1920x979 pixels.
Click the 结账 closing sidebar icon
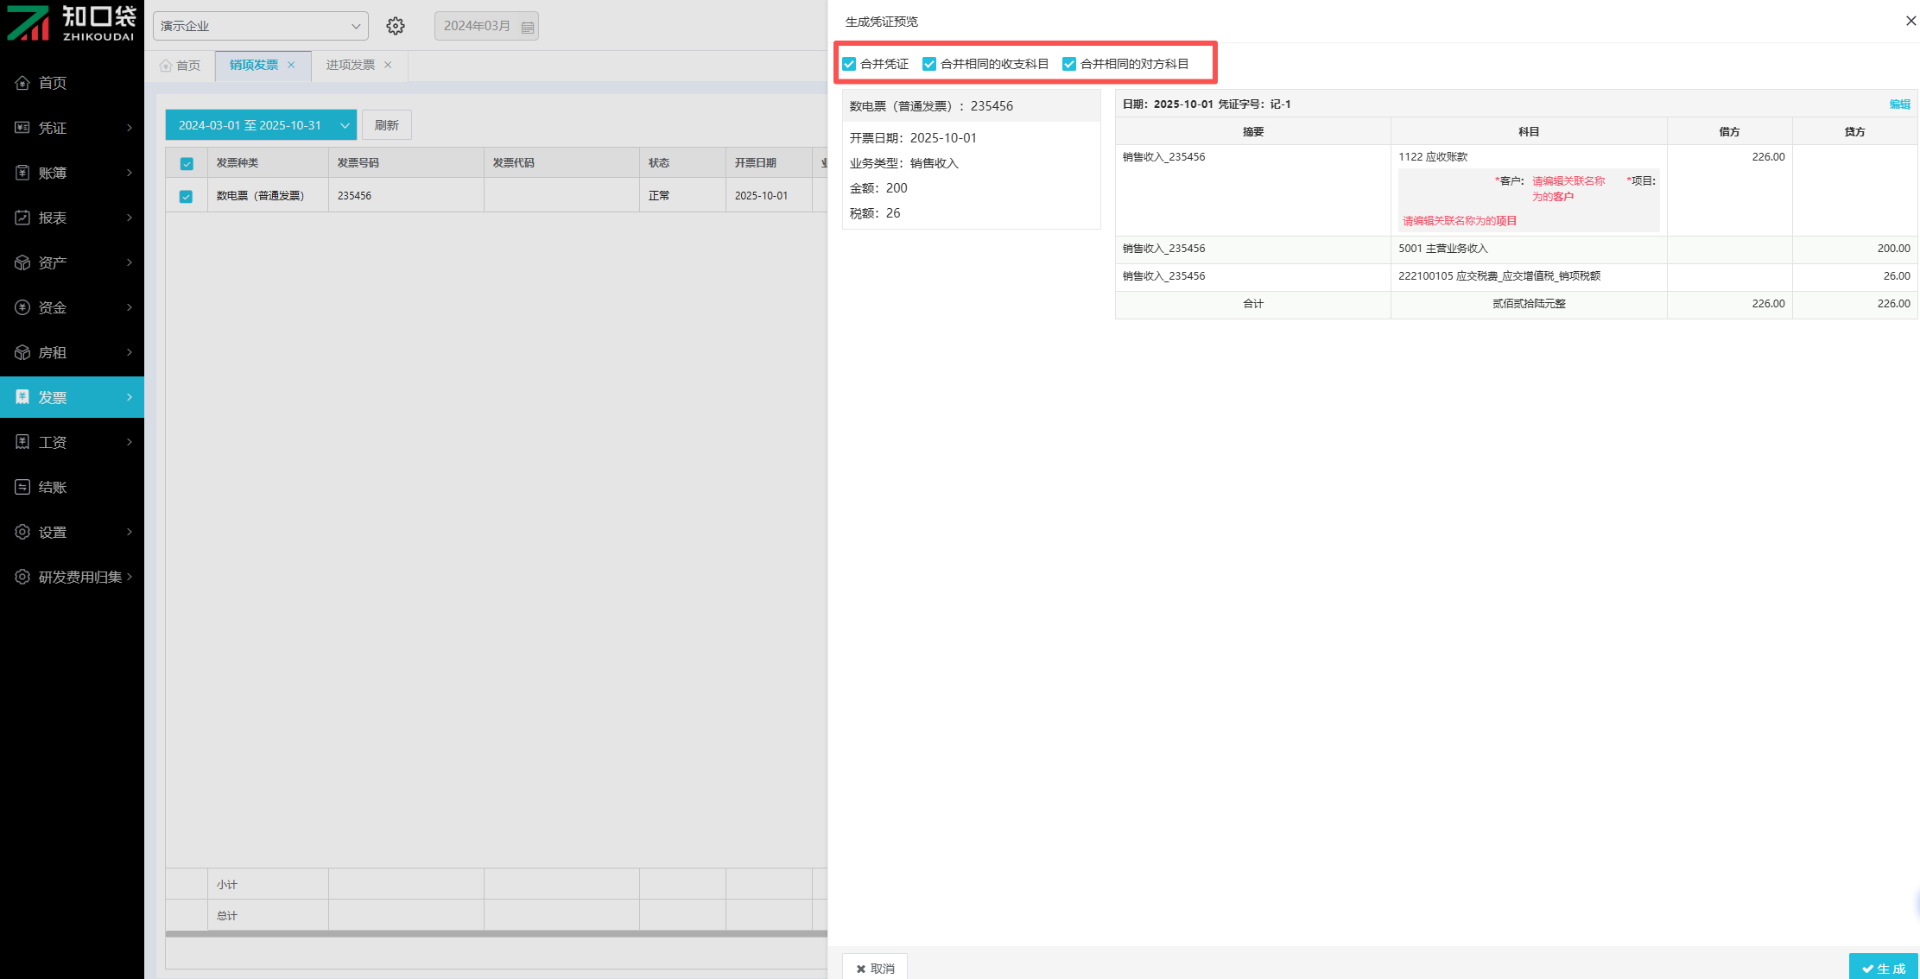[x=22, y=487]
